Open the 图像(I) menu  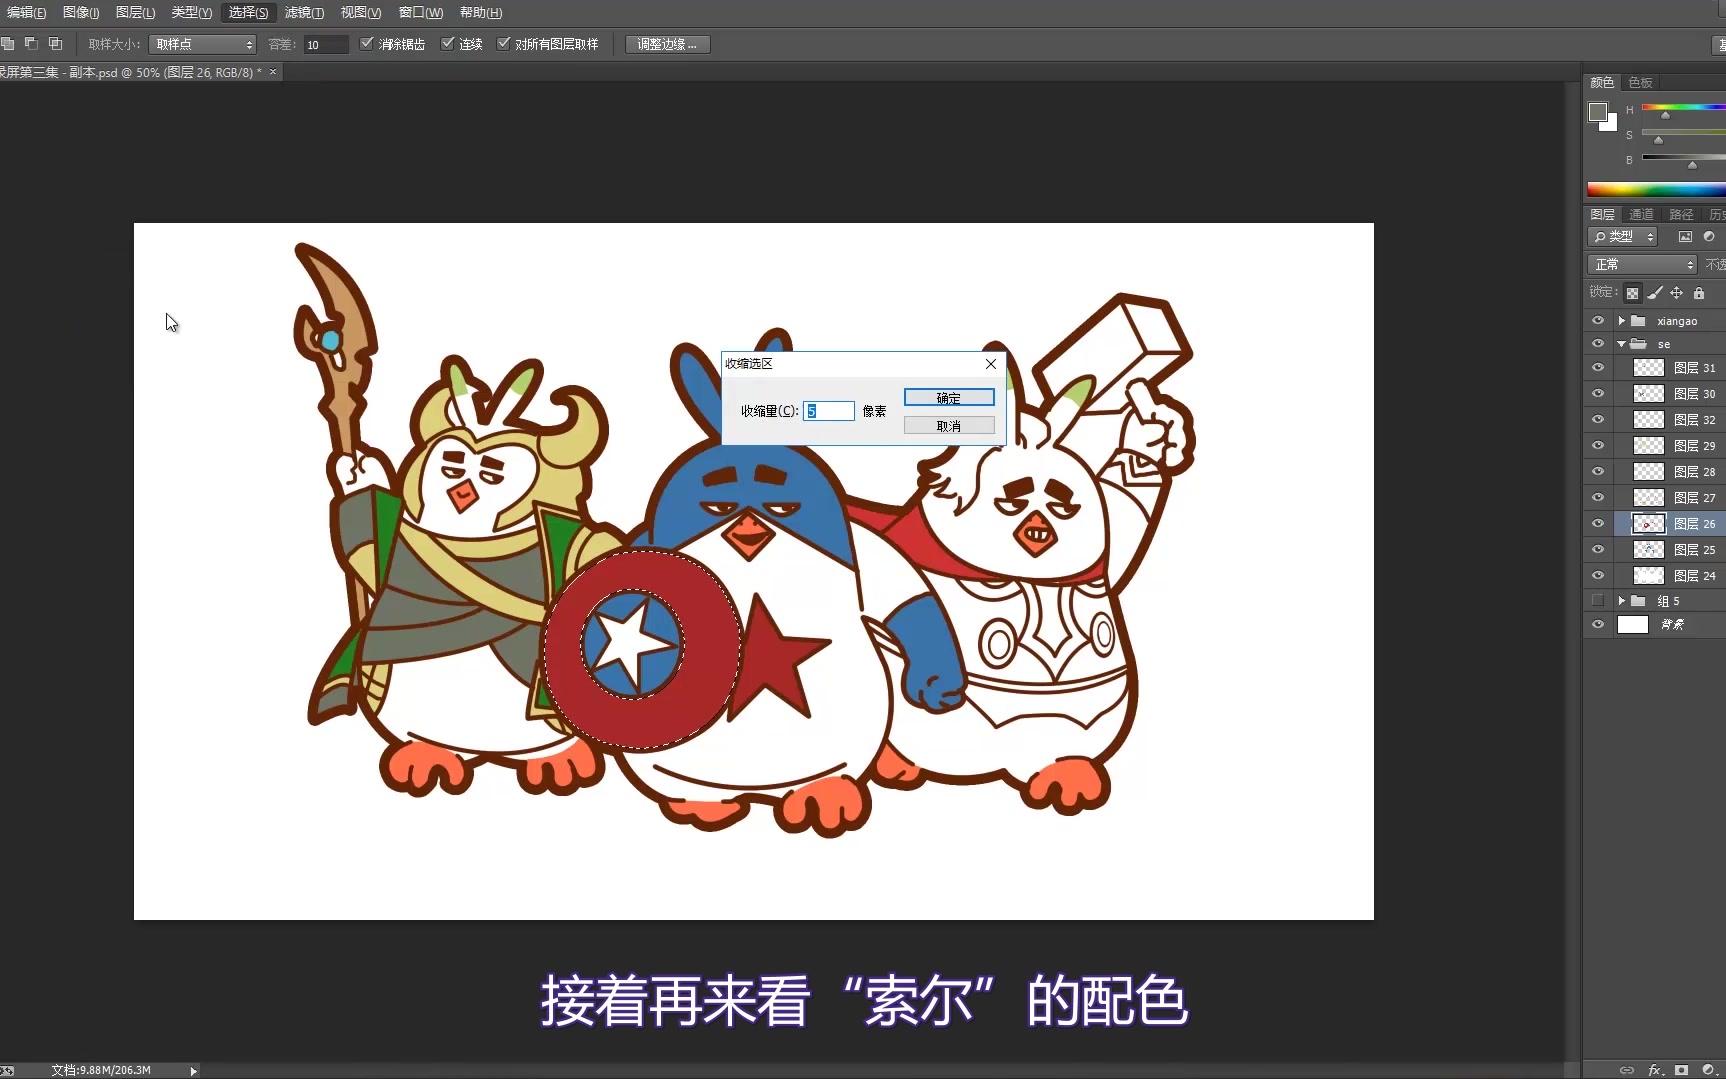(x=81, y=13)
